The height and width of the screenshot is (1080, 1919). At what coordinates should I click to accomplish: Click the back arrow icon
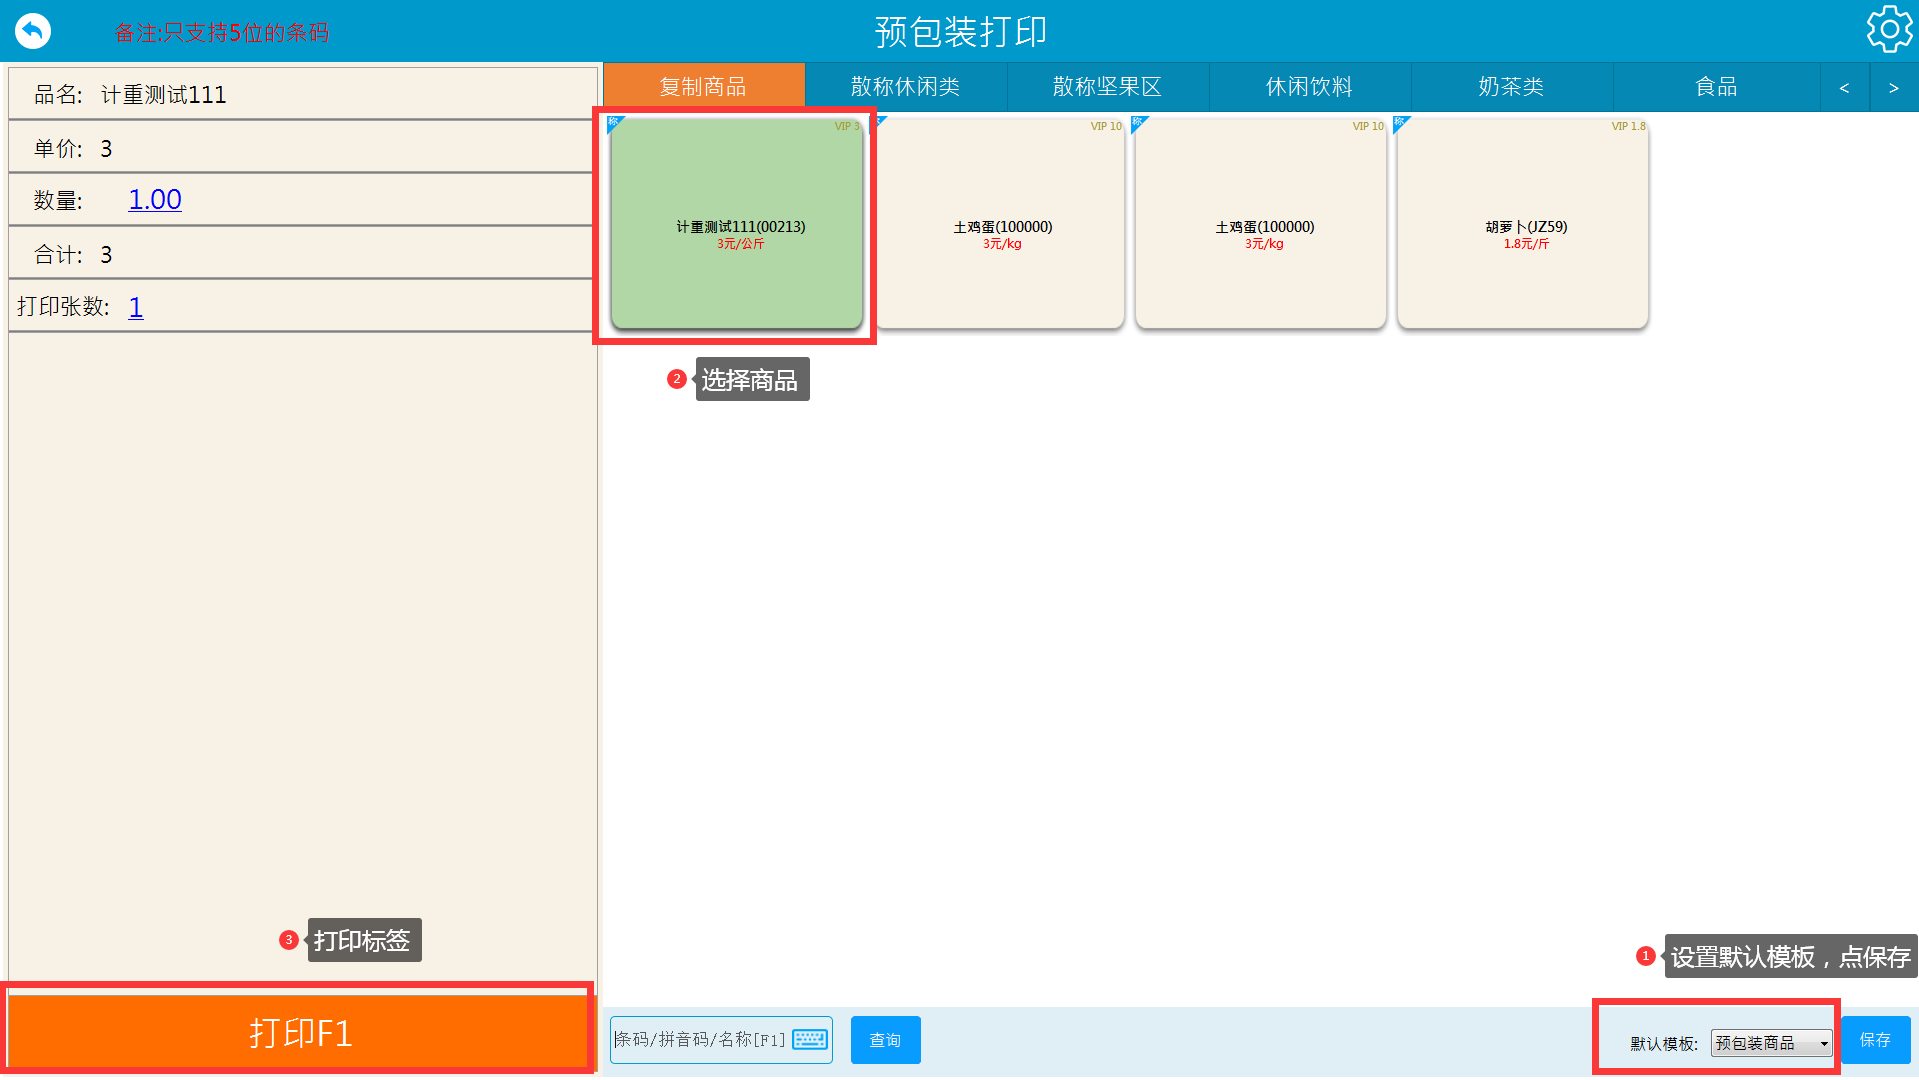pyautogui.click(x=33, y=31)
